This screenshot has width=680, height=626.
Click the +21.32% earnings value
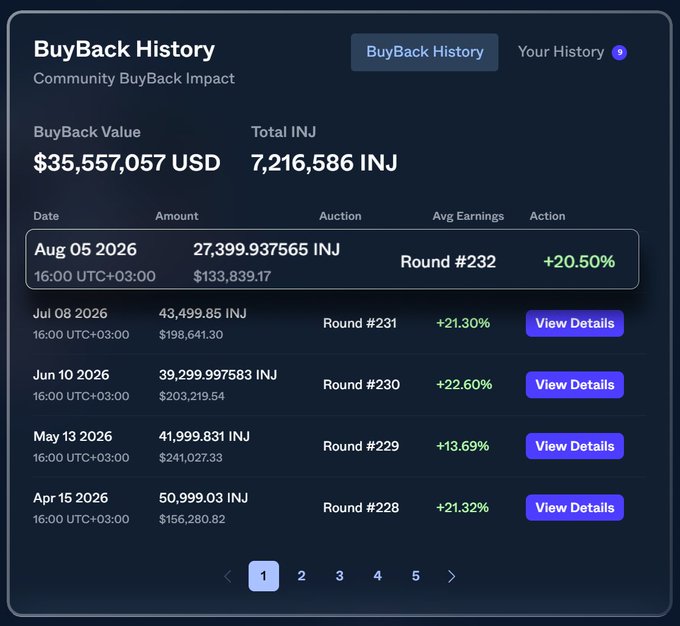(x=462, y=508)
